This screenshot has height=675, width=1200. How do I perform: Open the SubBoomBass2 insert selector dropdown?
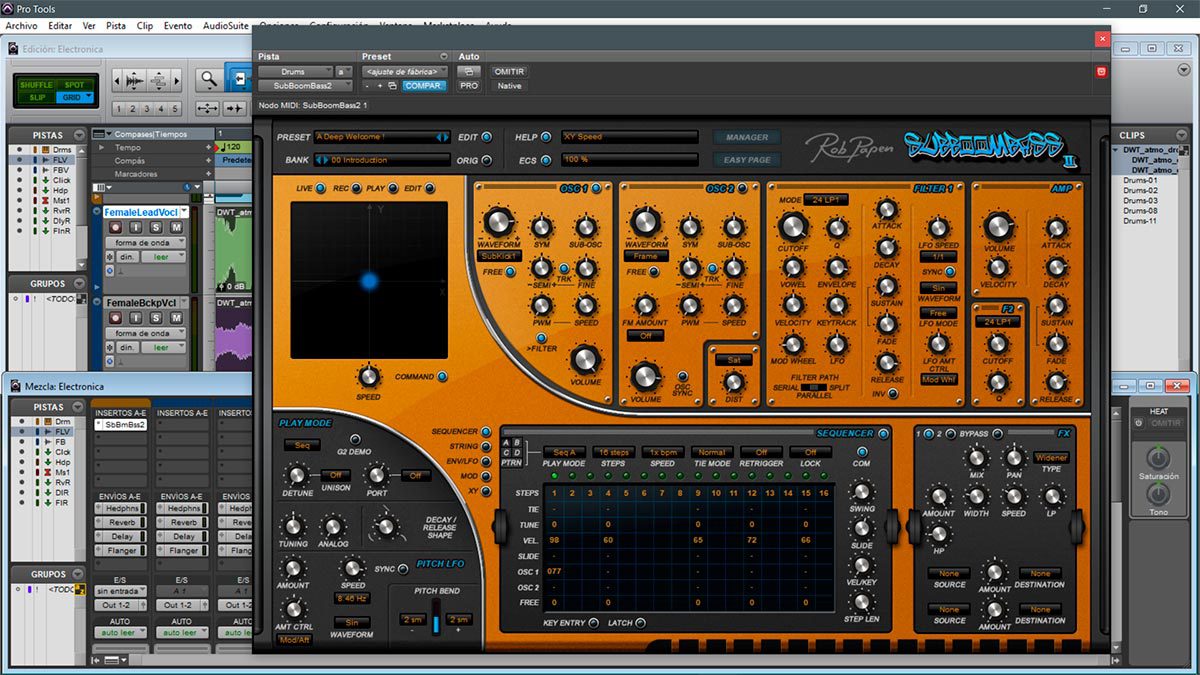pos(305,86)
